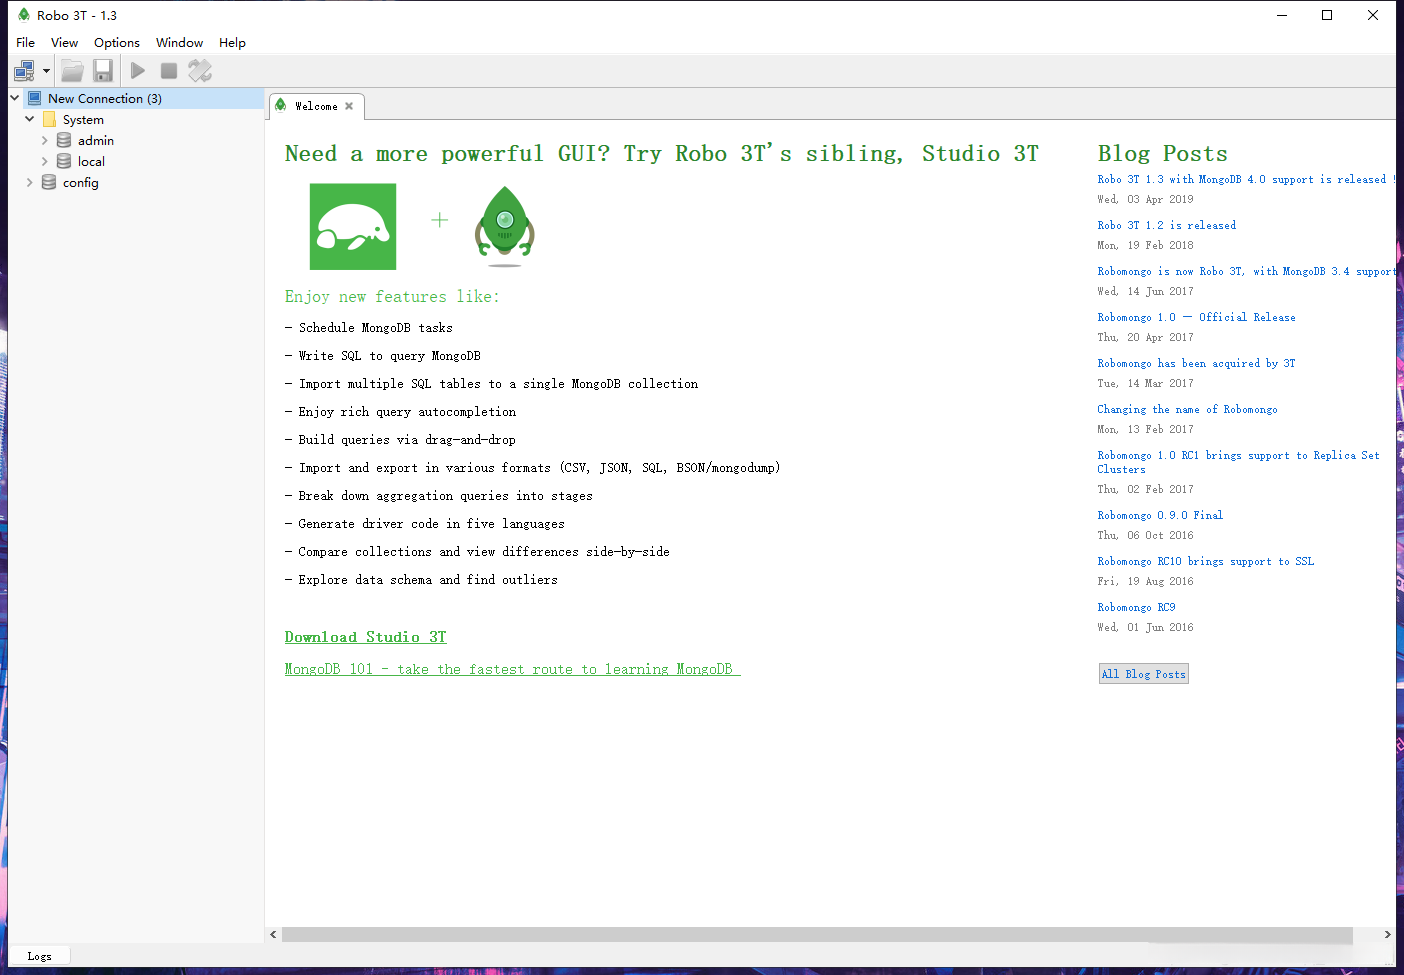Click the Robo 3T rocket robot logo
1404x975 pixels.
click(505, 226)
